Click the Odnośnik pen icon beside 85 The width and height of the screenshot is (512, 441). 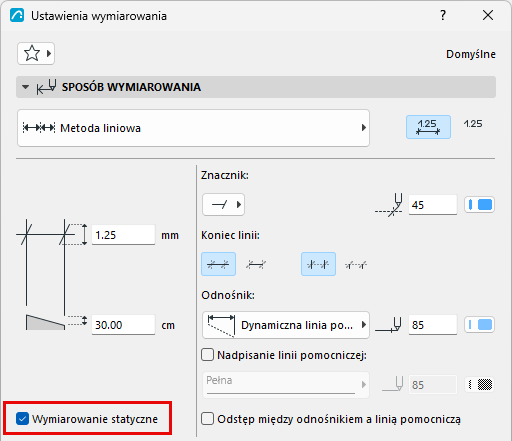[x=389, y=325]
